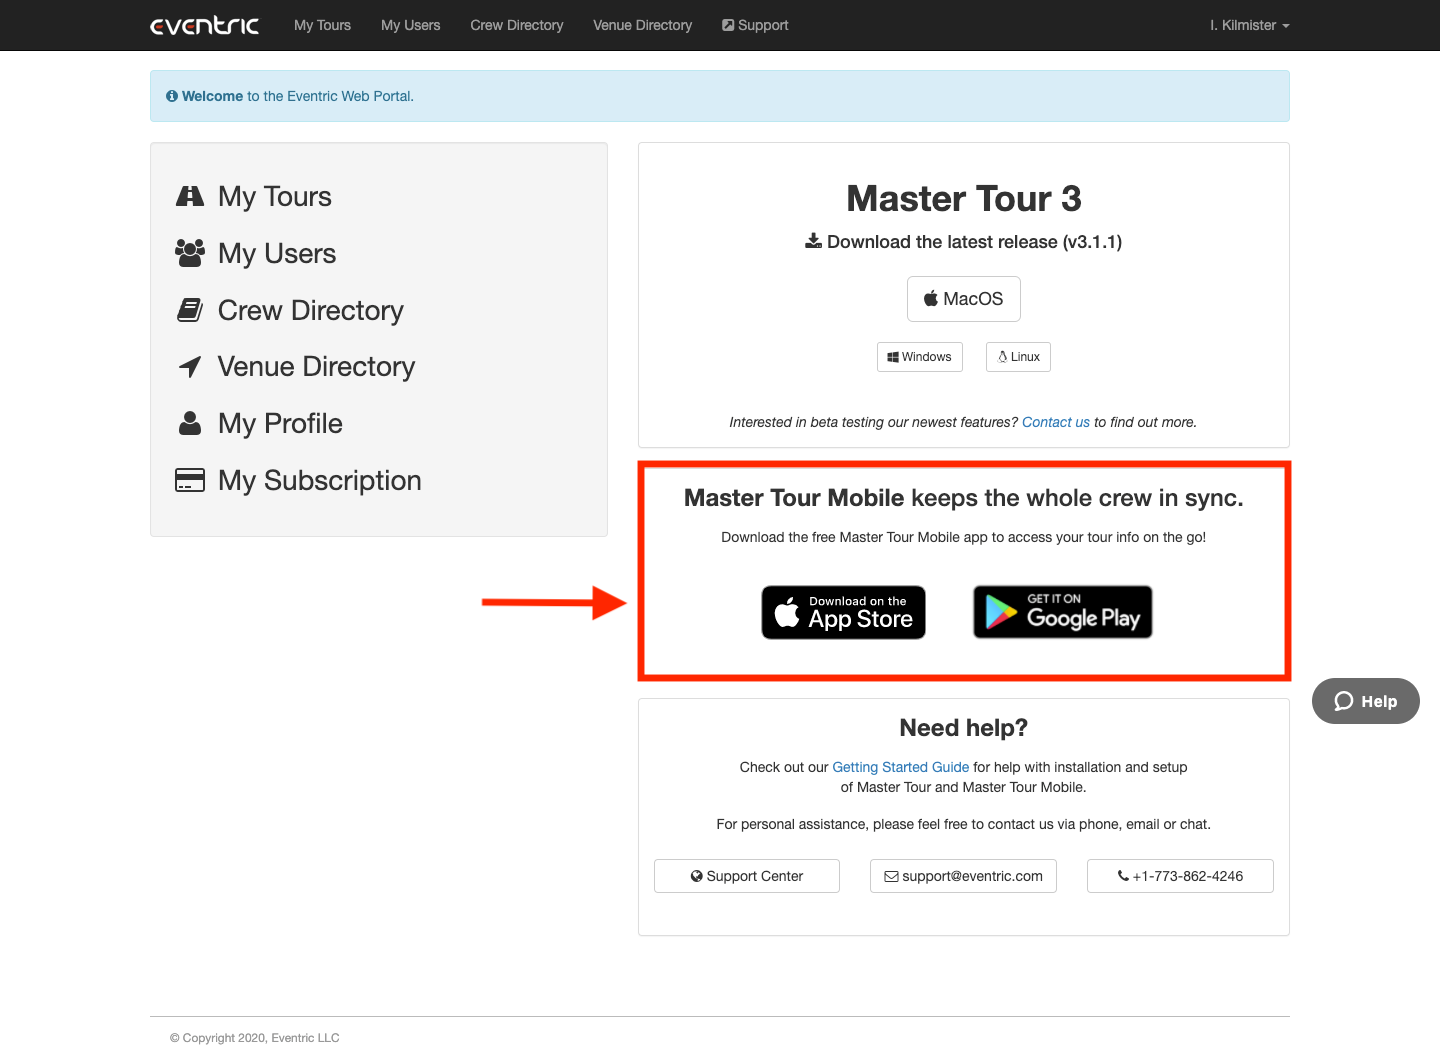Open Support from the navbar
Viewport: 1440px width, 1057px height.
(x=755, y=25)
